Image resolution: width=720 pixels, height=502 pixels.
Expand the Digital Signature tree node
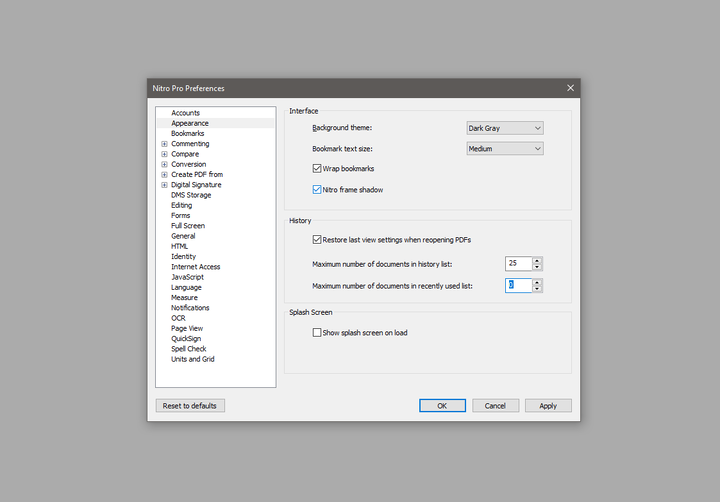click(x=164, y=185)
